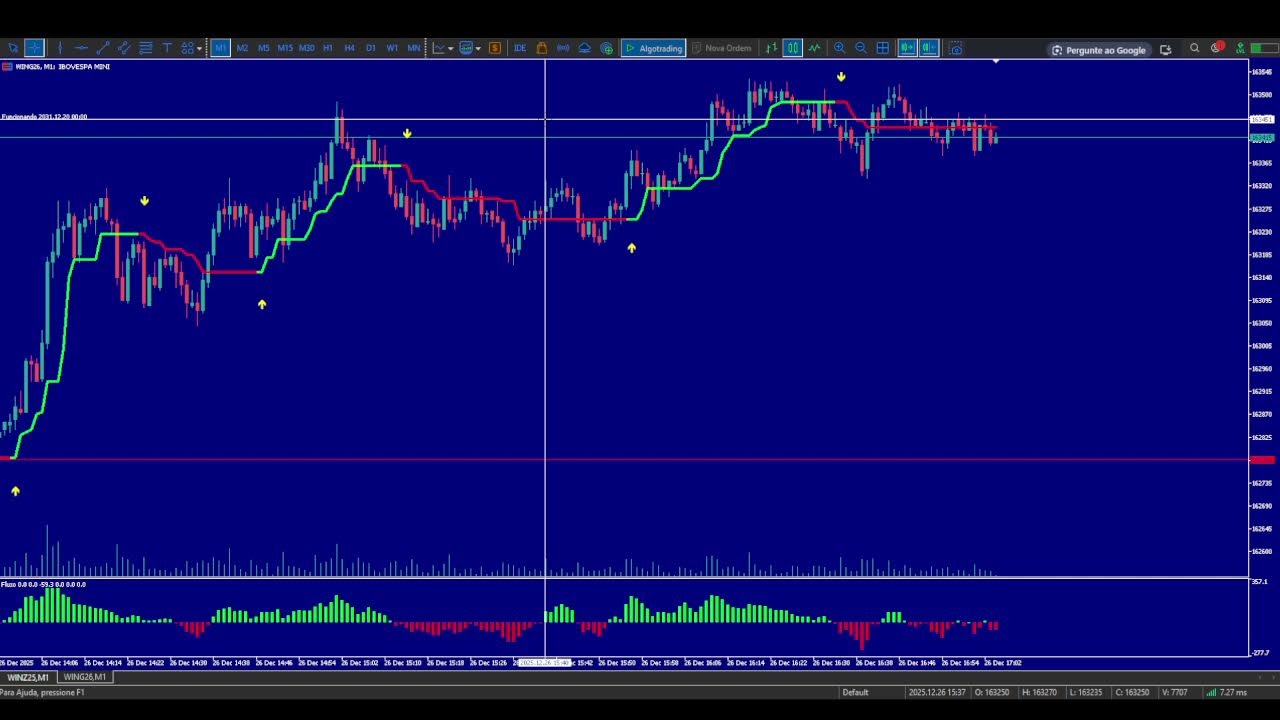Open the notifications icon with red badge
This screenshot has width=1280, height=720.
click(1217, 47)
